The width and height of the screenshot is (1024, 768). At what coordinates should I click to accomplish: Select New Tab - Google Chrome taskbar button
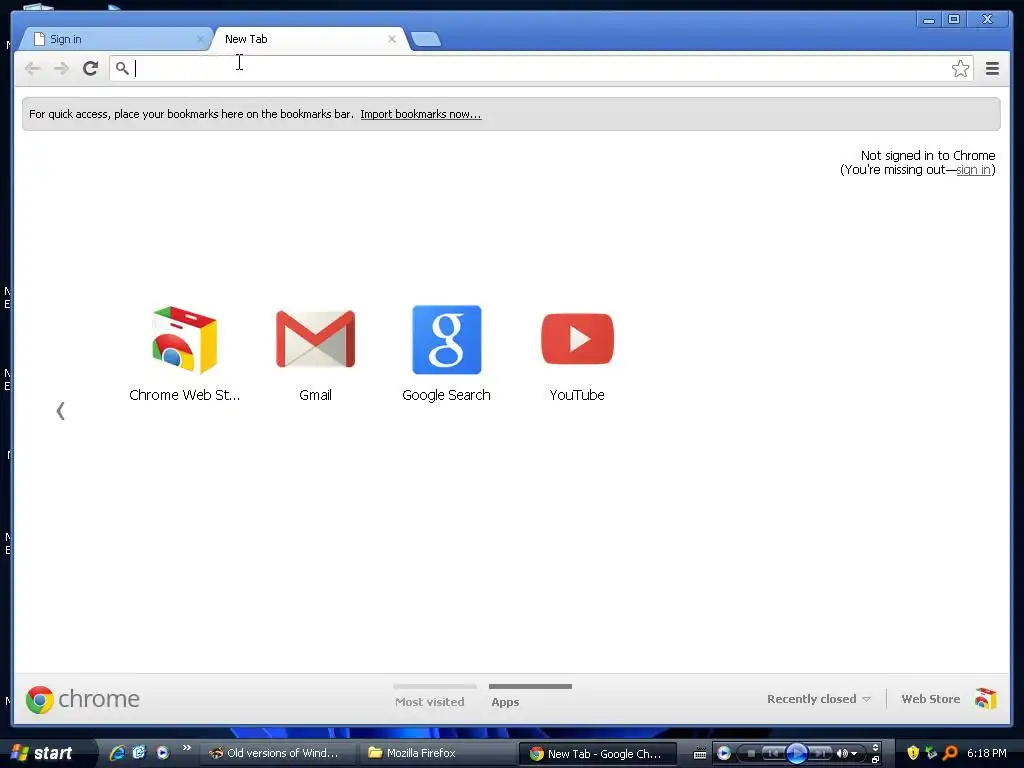(598, 753)
